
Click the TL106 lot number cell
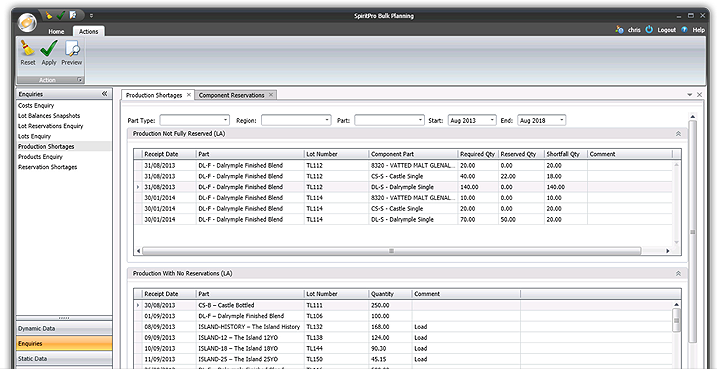[337, 316]
